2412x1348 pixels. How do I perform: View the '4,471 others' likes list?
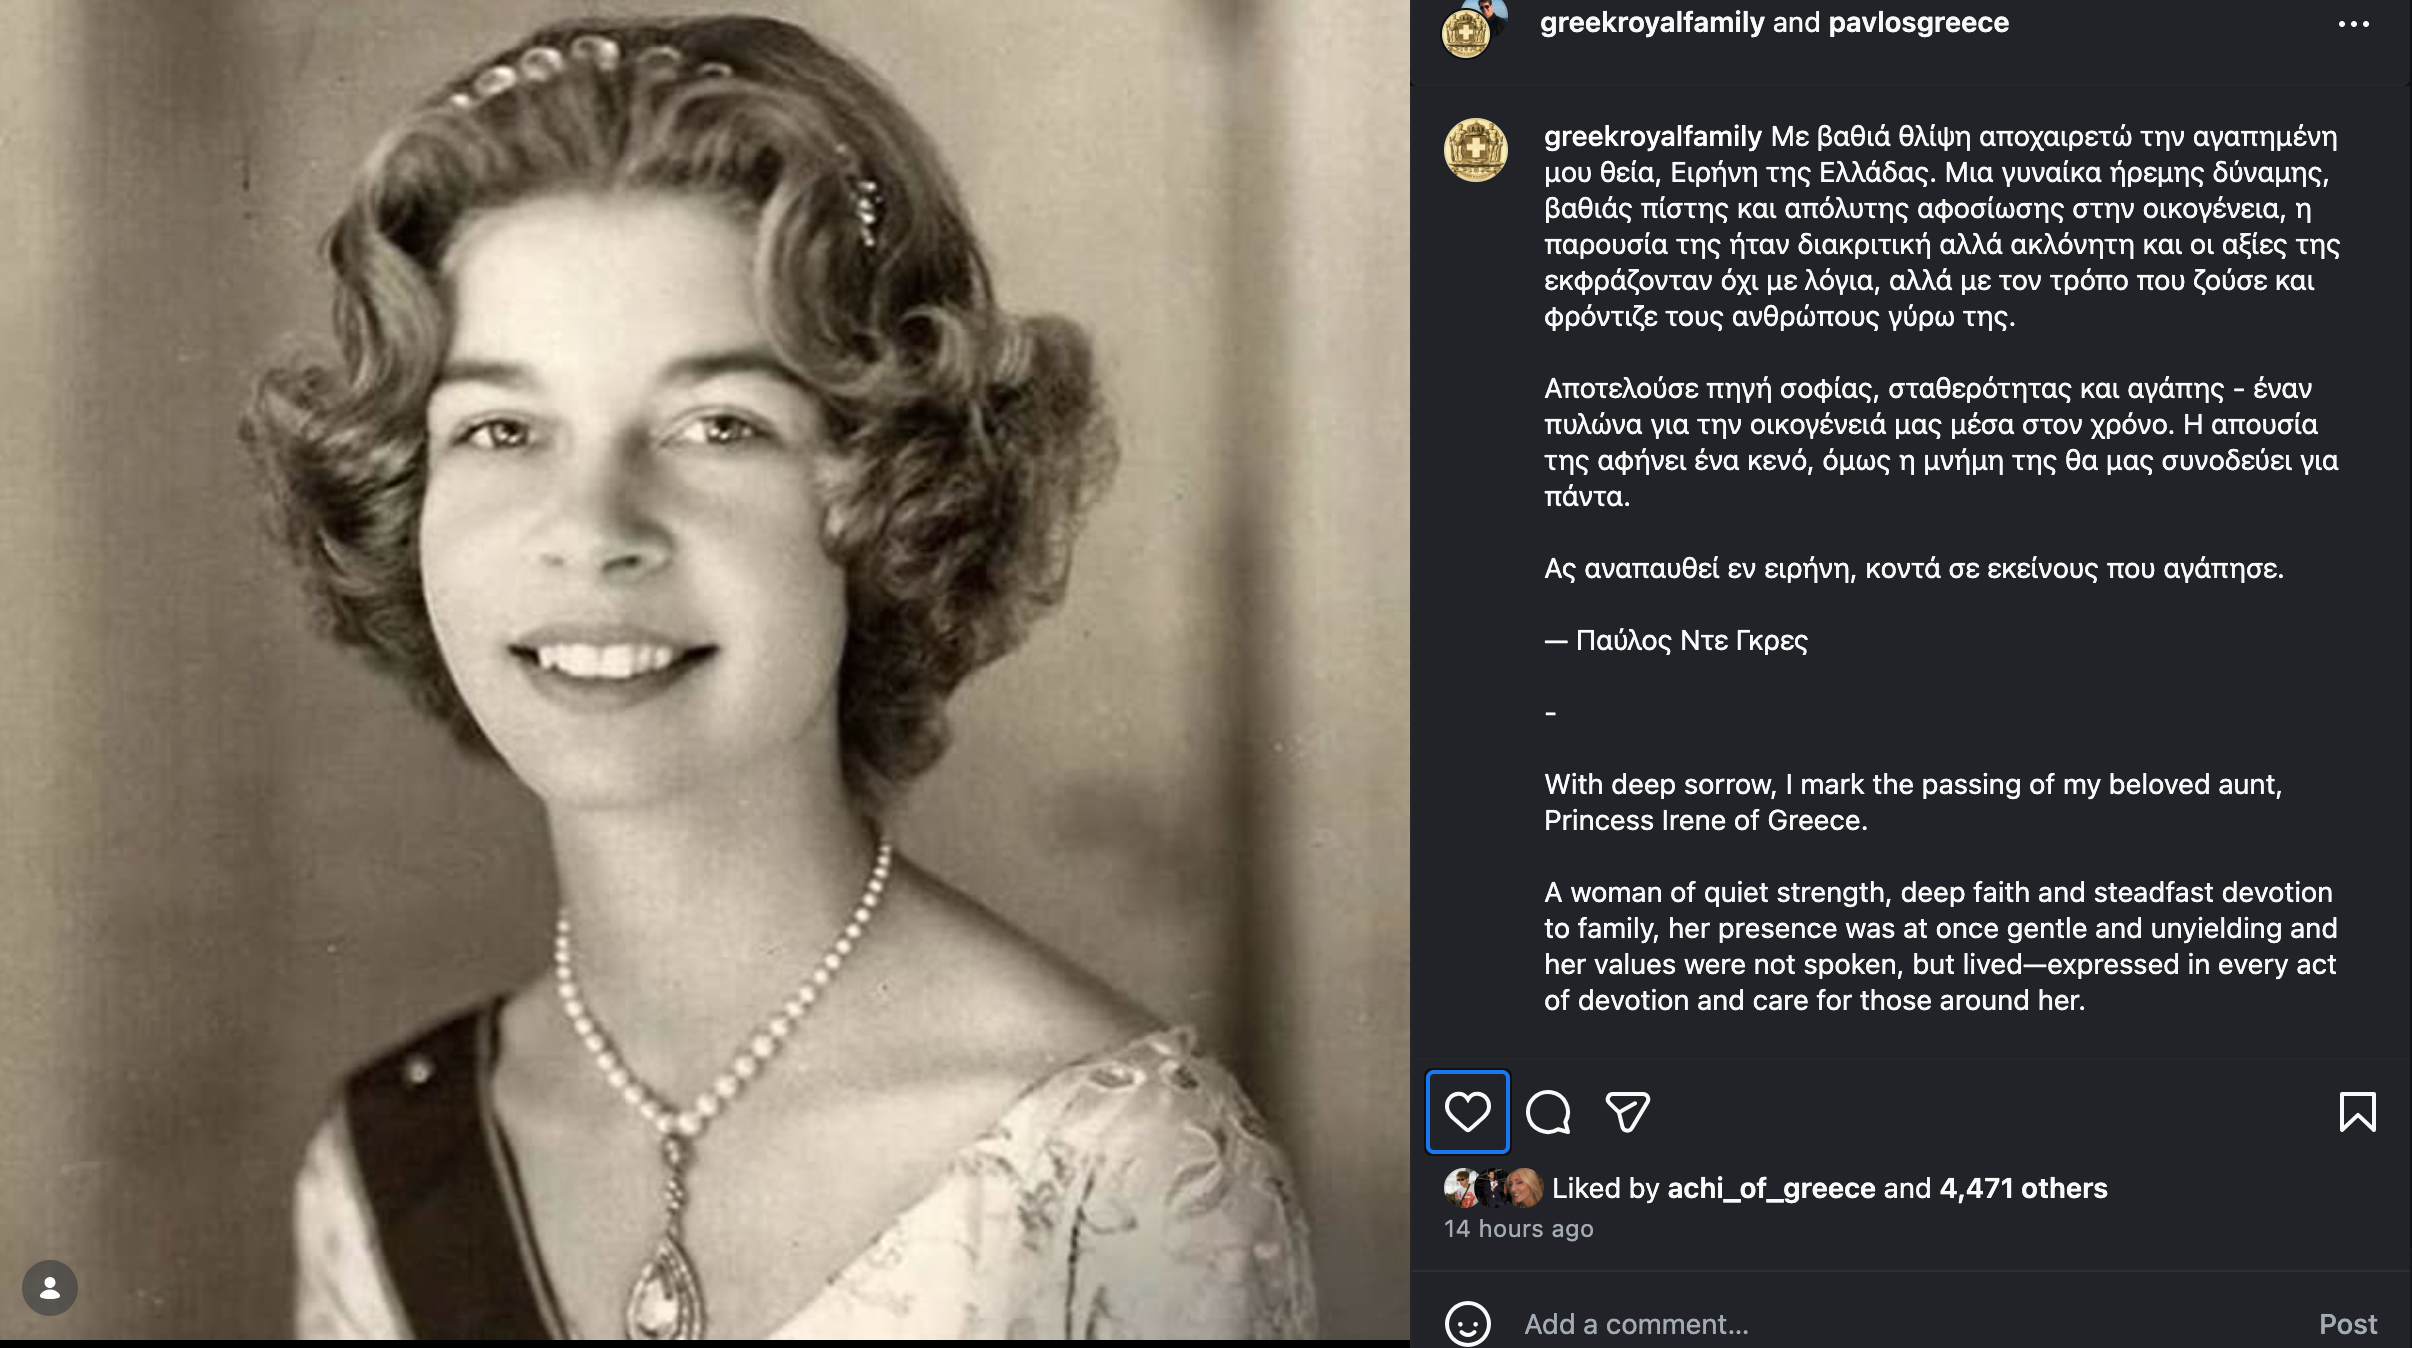pos(2023,1188)
